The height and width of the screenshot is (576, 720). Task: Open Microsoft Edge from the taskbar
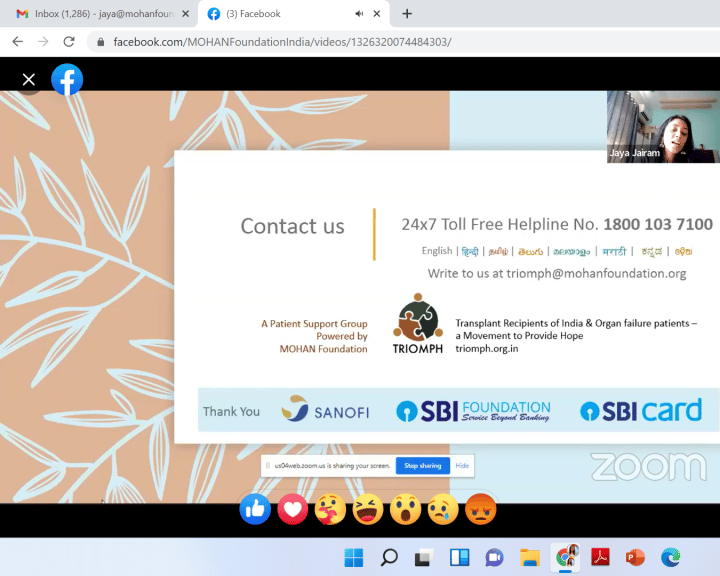(670, 558)
